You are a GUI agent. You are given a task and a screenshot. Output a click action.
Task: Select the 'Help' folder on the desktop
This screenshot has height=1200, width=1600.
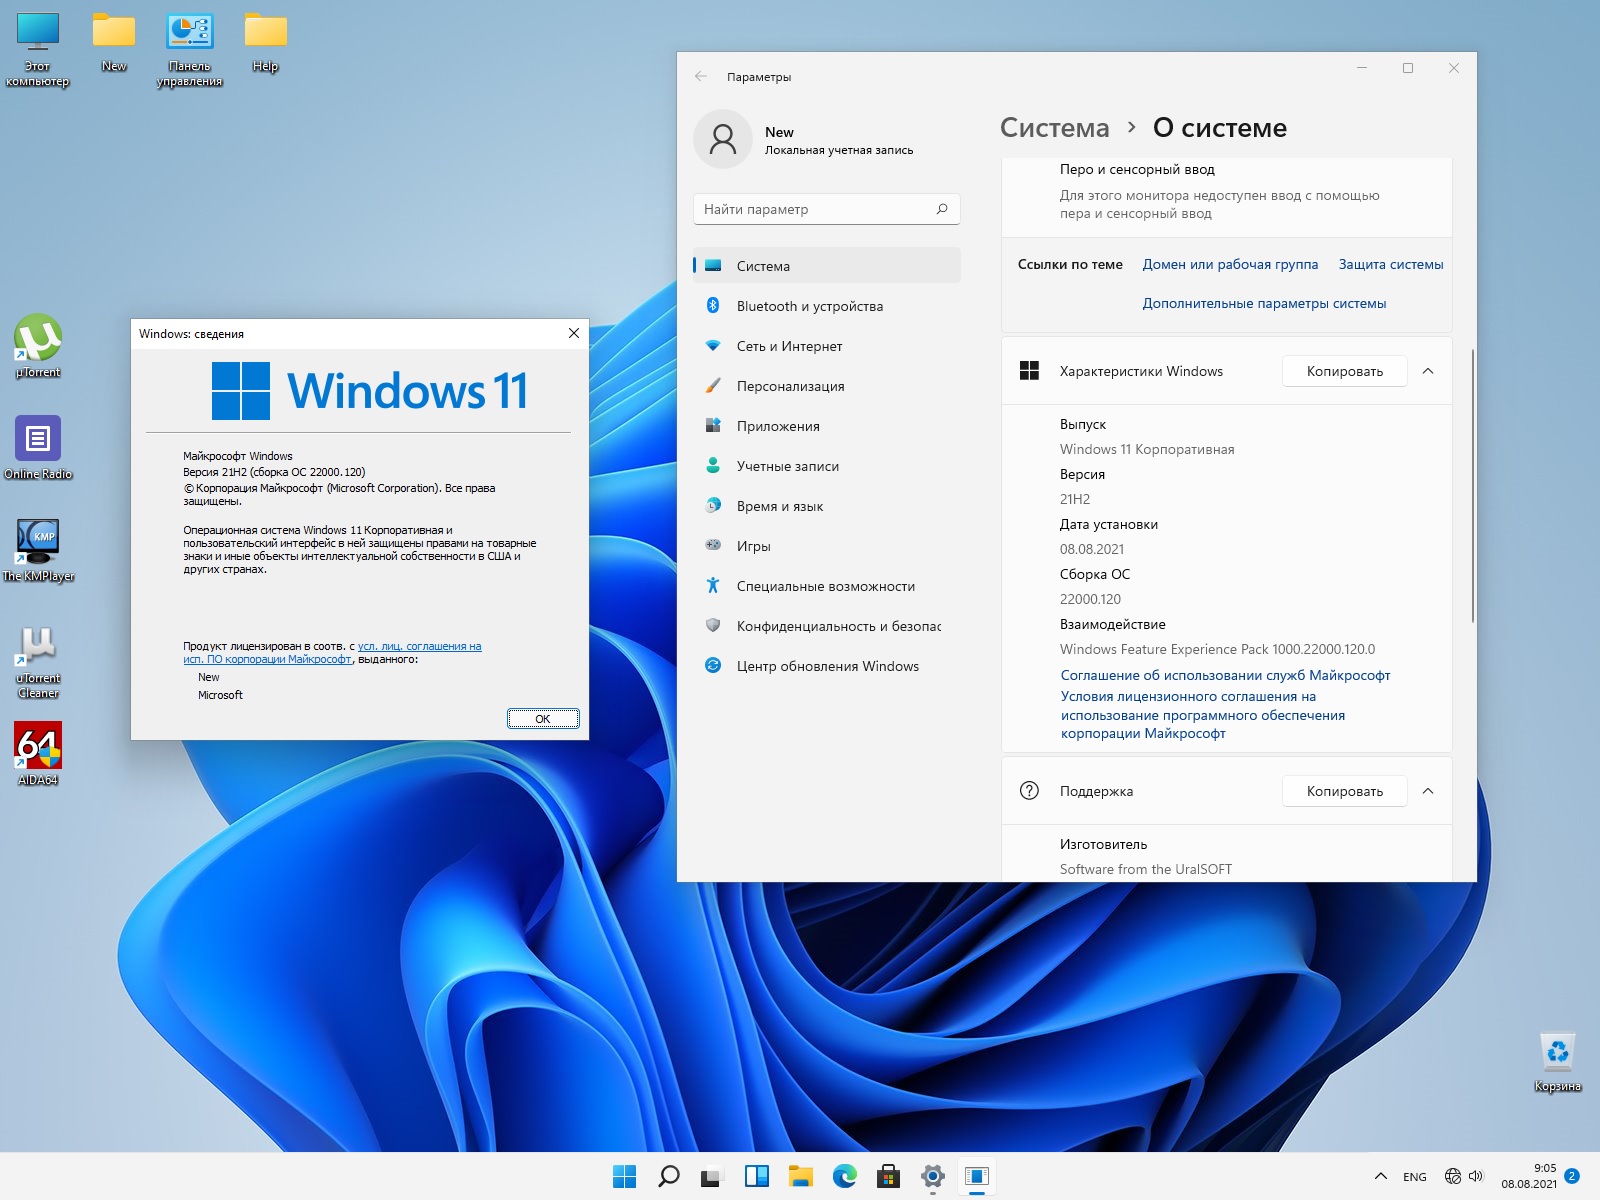(265, 42)
